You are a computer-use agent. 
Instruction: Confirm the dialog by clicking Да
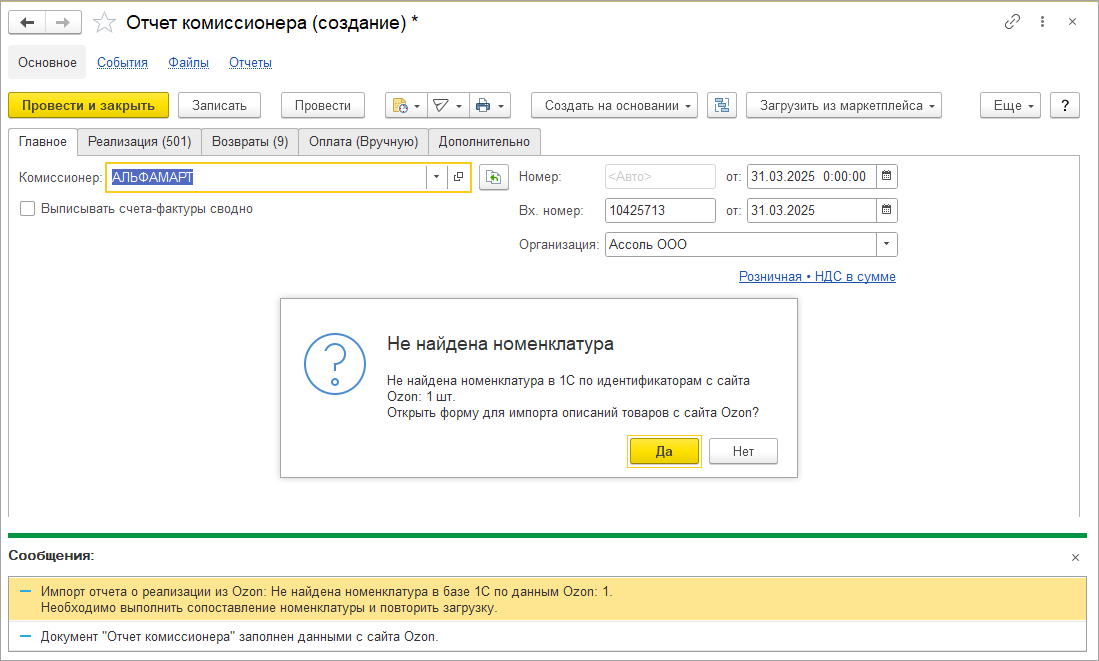point(664,451)
